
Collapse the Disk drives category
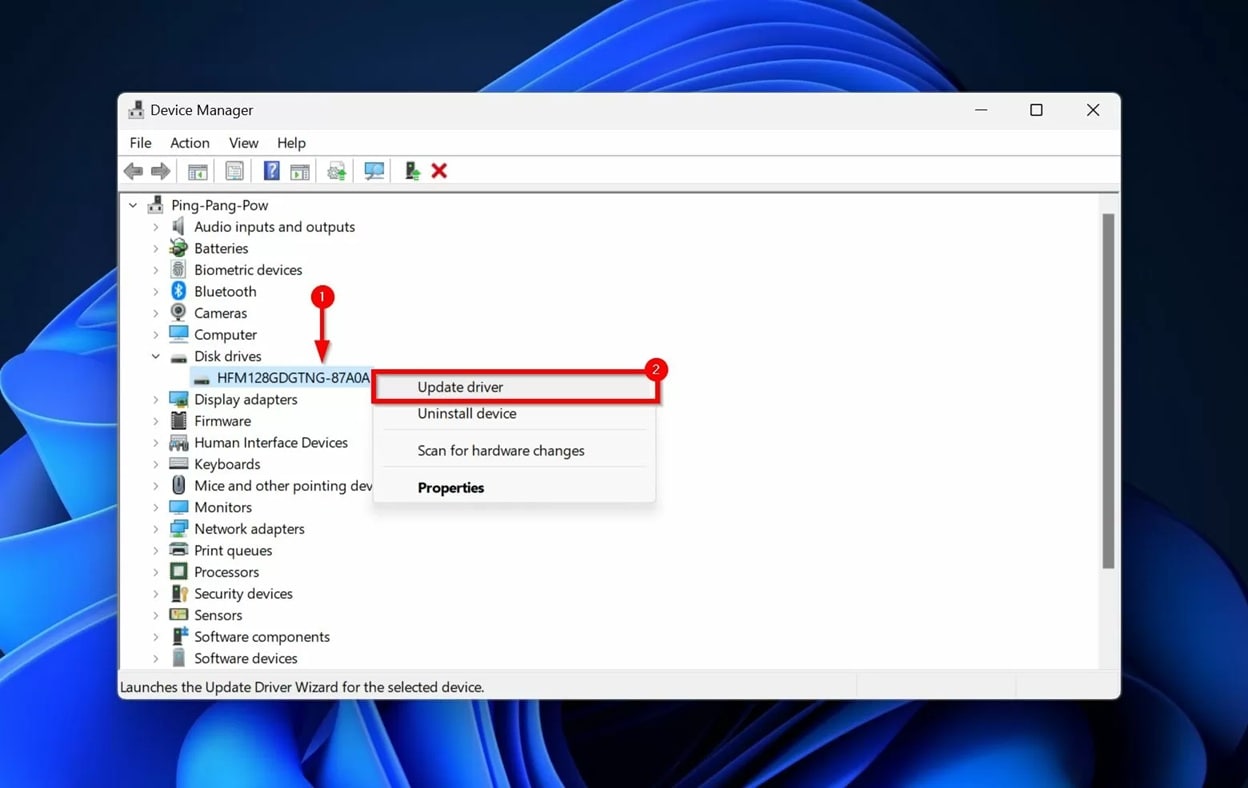tap(156, 356)
